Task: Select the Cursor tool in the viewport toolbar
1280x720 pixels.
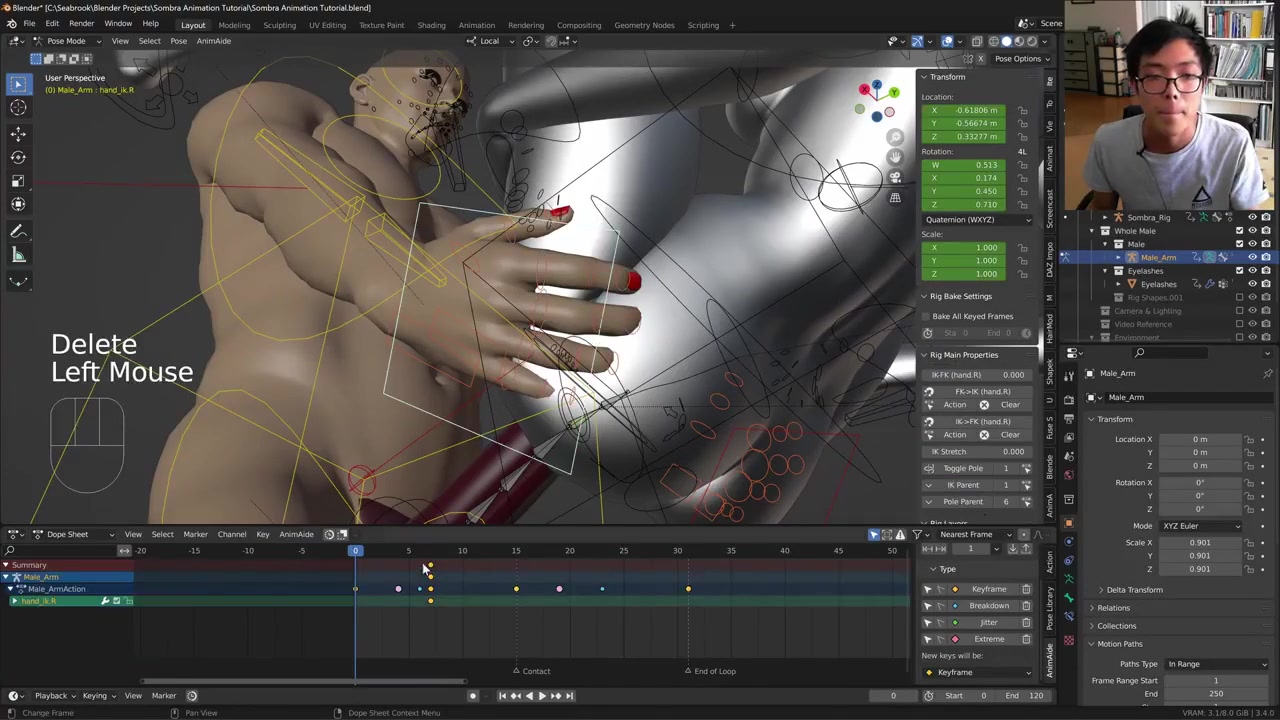Action: (x=18, y=108)
